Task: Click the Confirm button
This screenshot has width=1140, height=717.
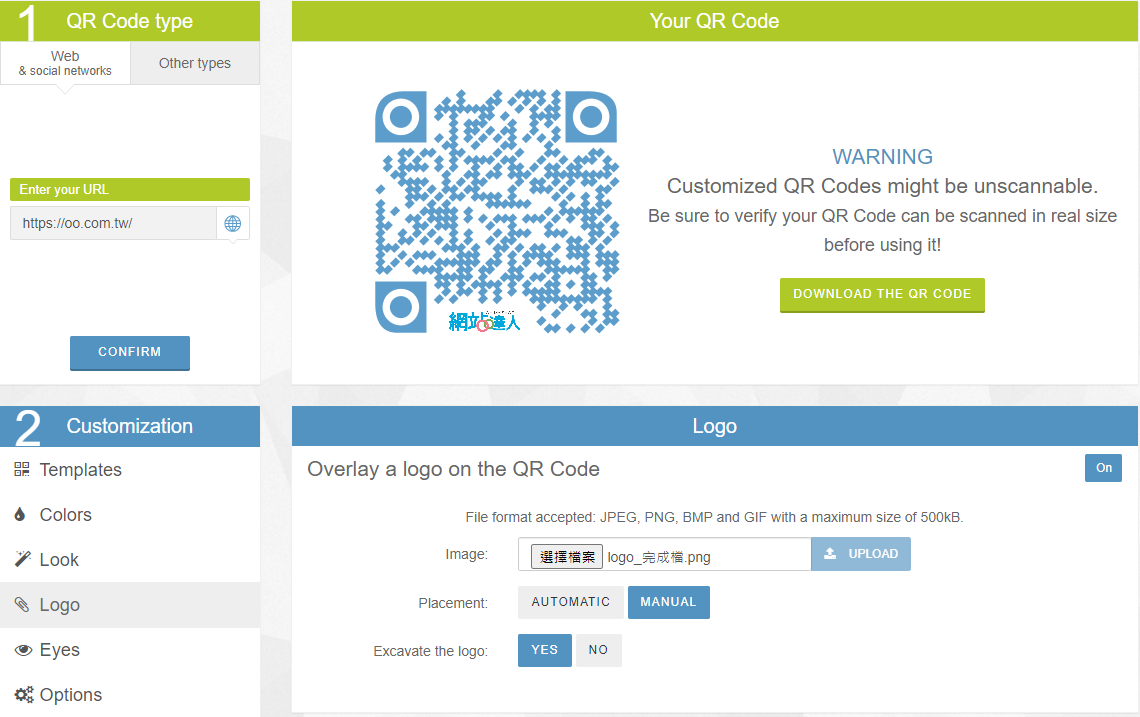Action: coord(129,353)
